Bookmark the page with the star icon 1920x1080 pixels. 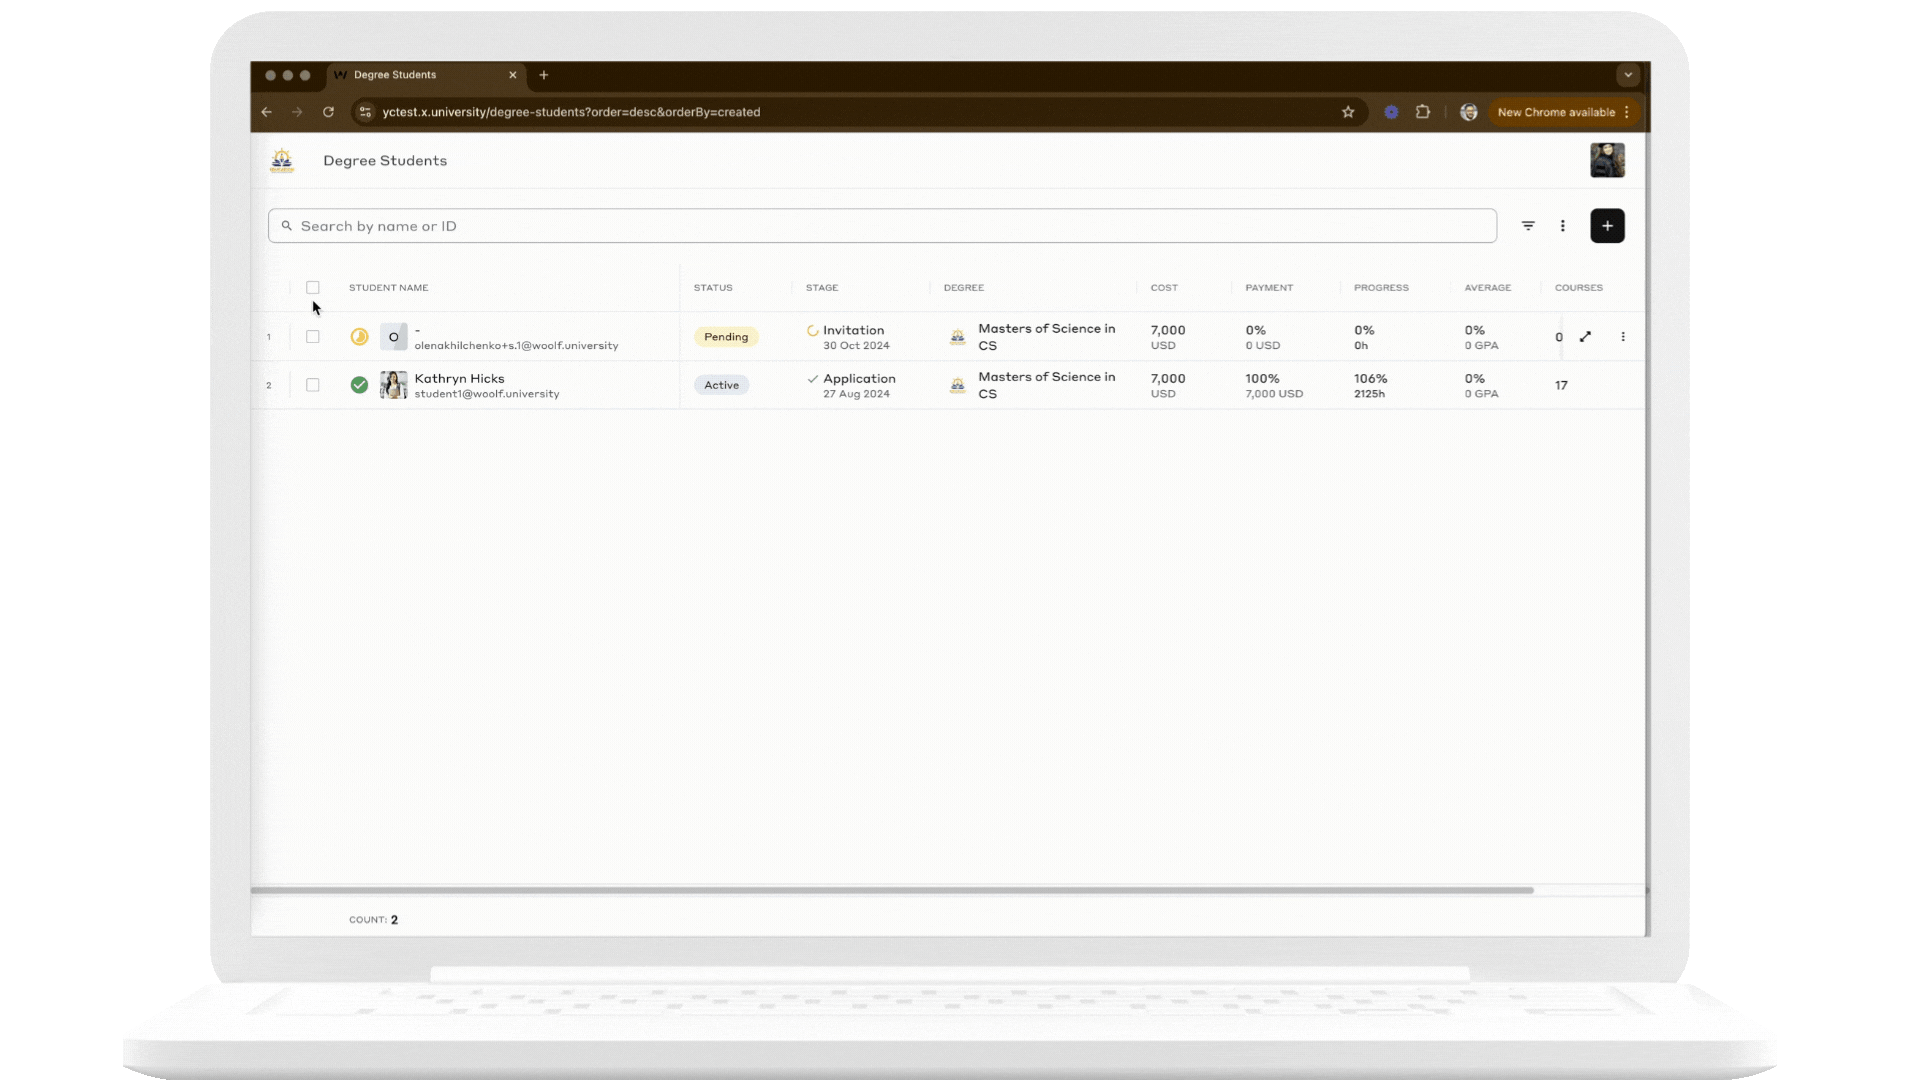pyautogui.click(x=1348, y=112)
